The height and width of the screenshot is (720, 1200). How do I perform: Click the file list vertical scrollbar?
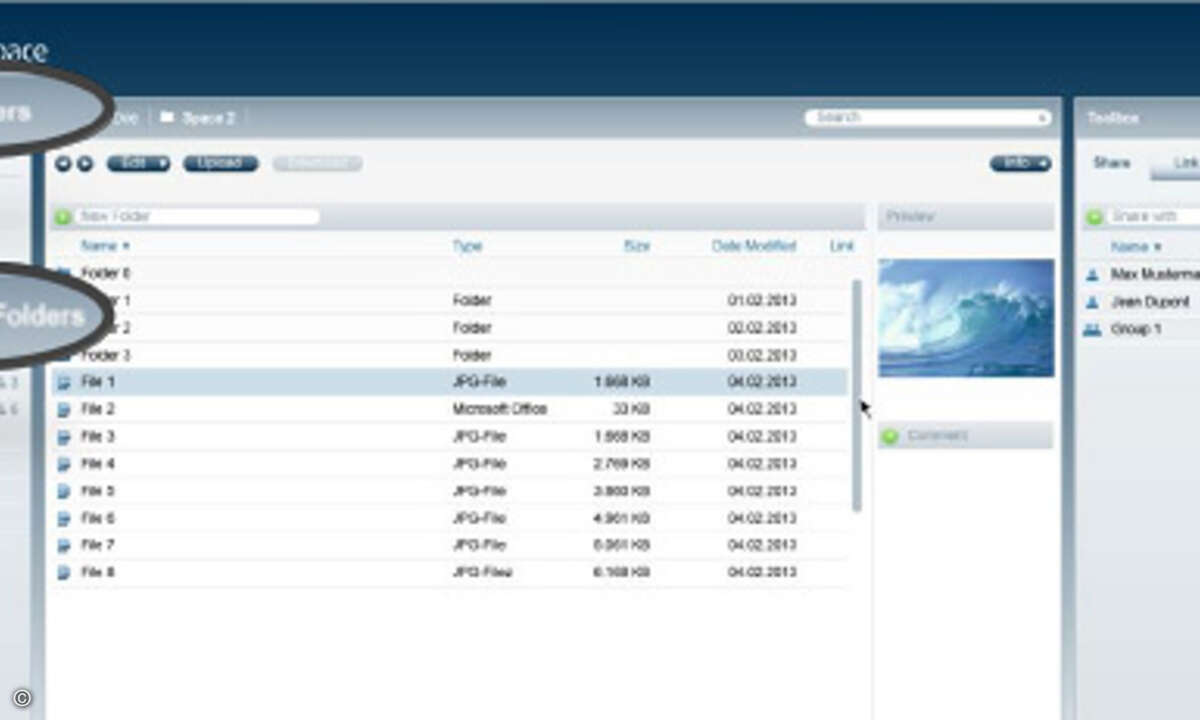click(856, 396)
